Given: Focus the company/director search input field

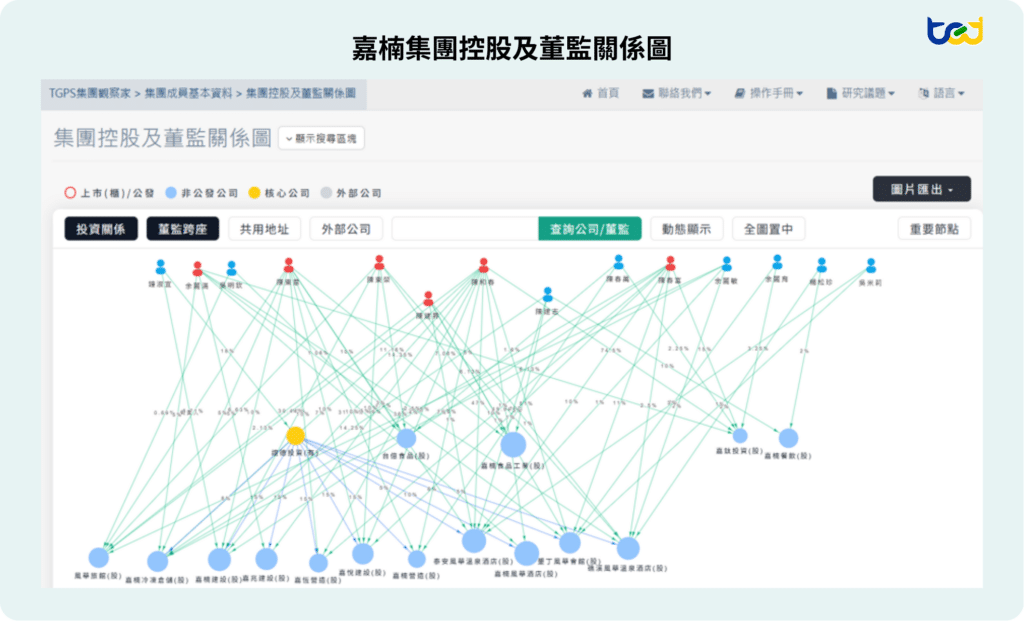Looking at the screenshot, I should pos(465,229).
